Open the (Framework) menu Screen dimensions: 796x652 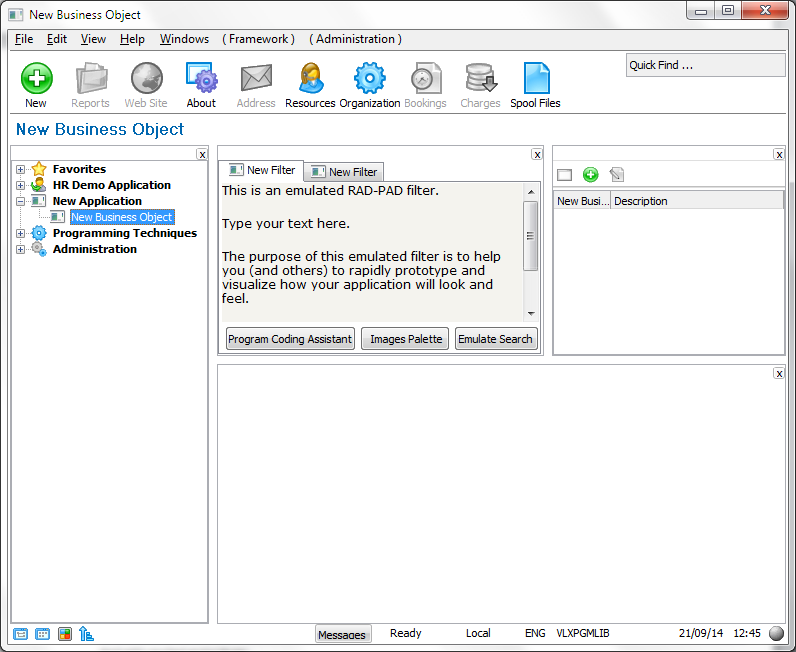pos(258,39)
